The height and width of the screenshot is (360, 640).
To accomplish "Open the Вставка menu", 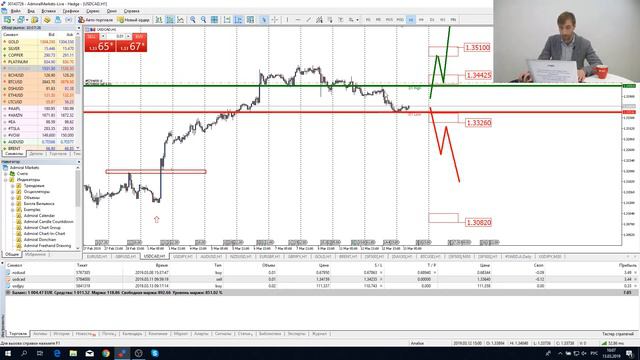I will point(49,11).
